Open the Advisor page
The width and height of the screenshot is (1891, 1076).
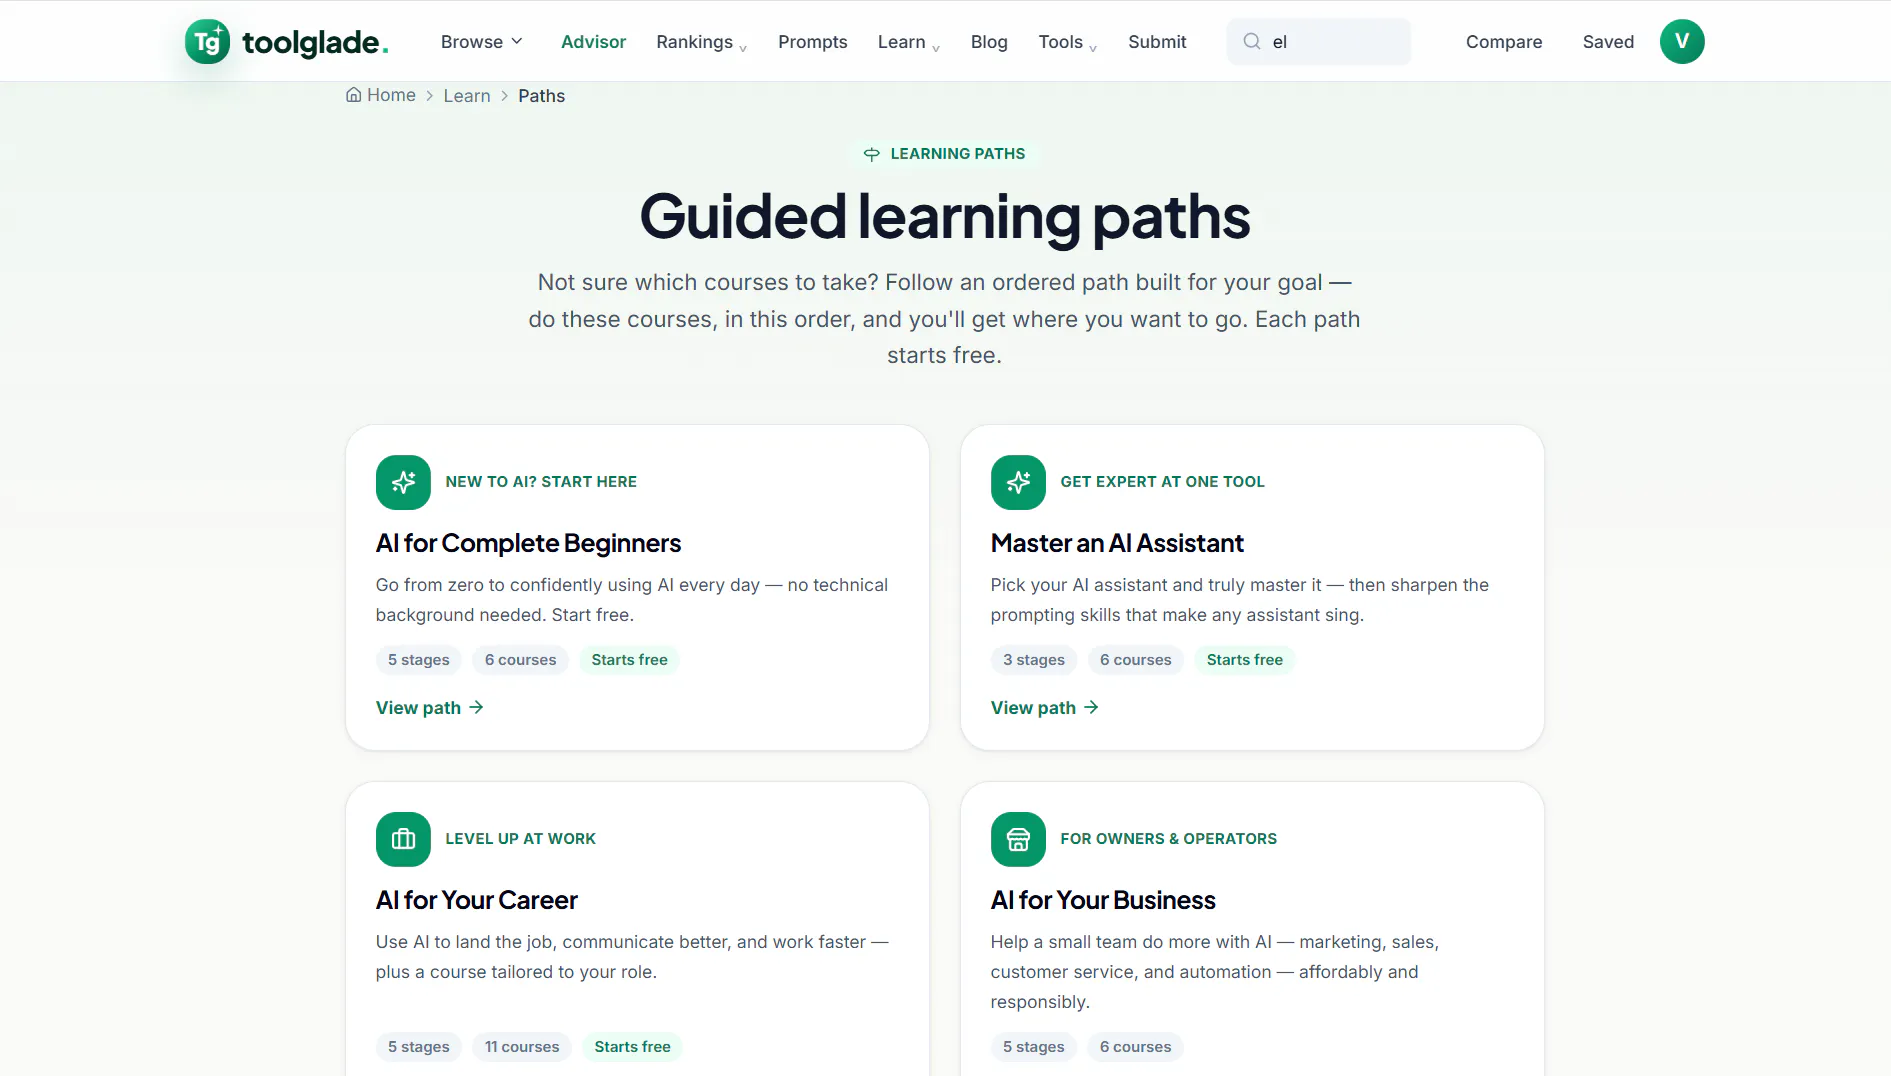[593, 41]
